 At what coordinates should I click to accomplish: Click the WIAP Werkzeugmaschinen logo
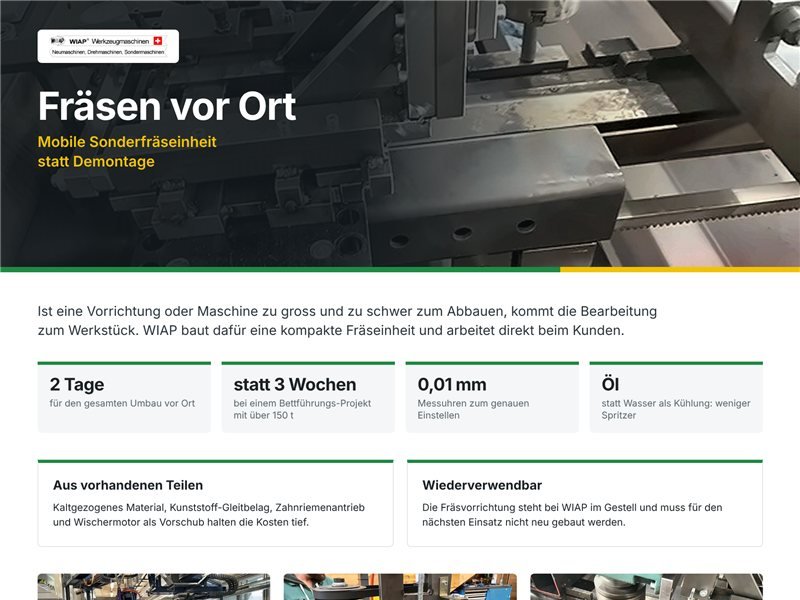(x=108, y=46)
